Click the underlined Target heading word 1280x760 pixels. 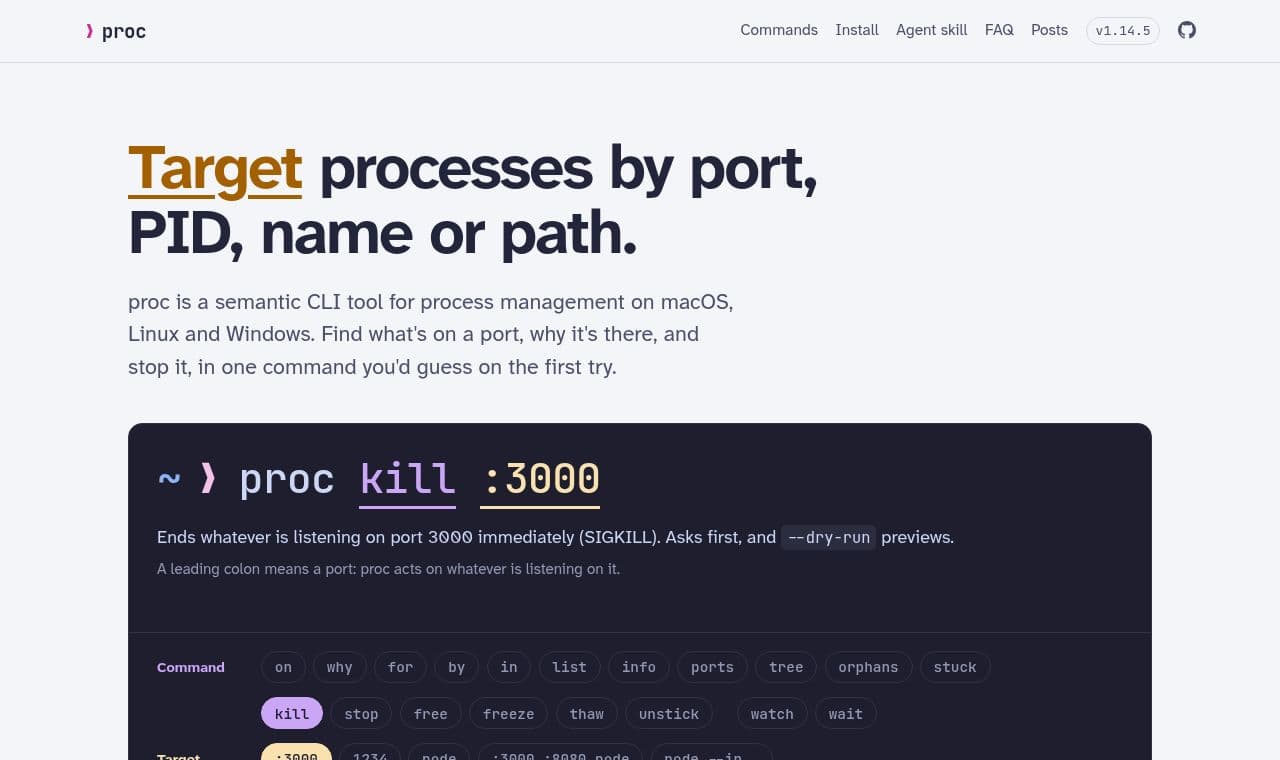point(215,168)
